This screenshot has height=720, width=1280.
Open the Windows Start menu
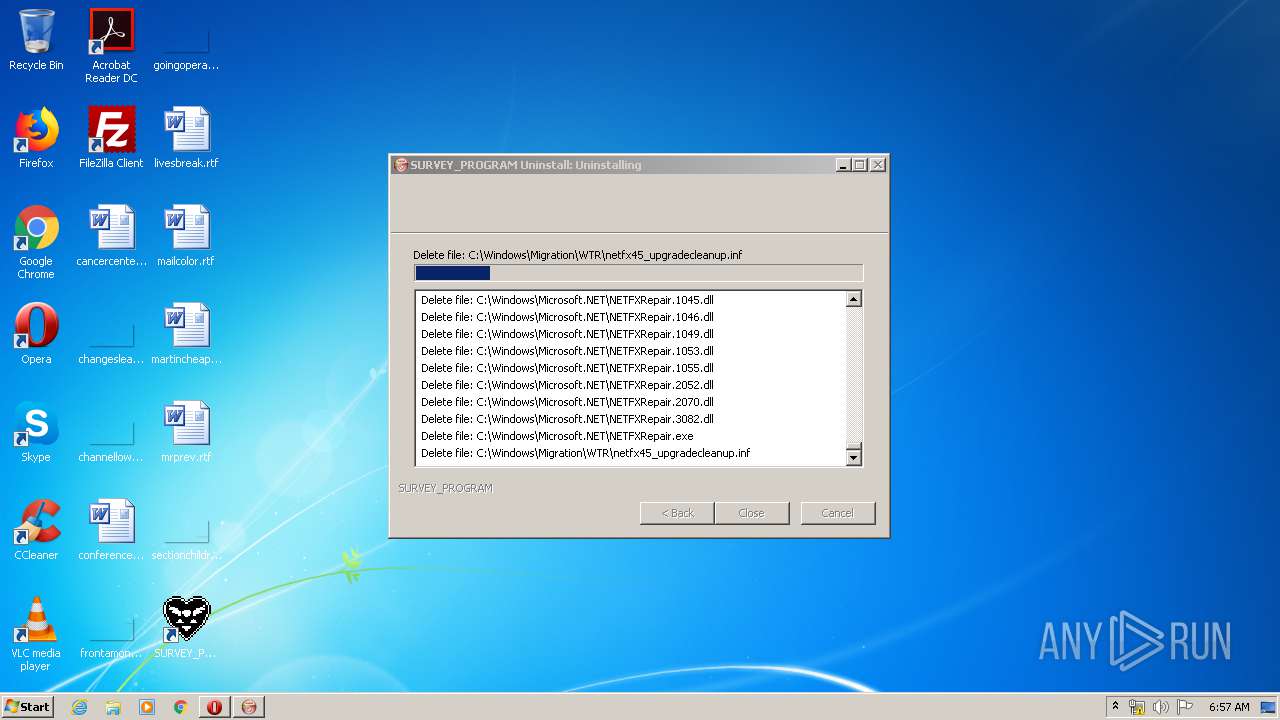tap(28, 707)
